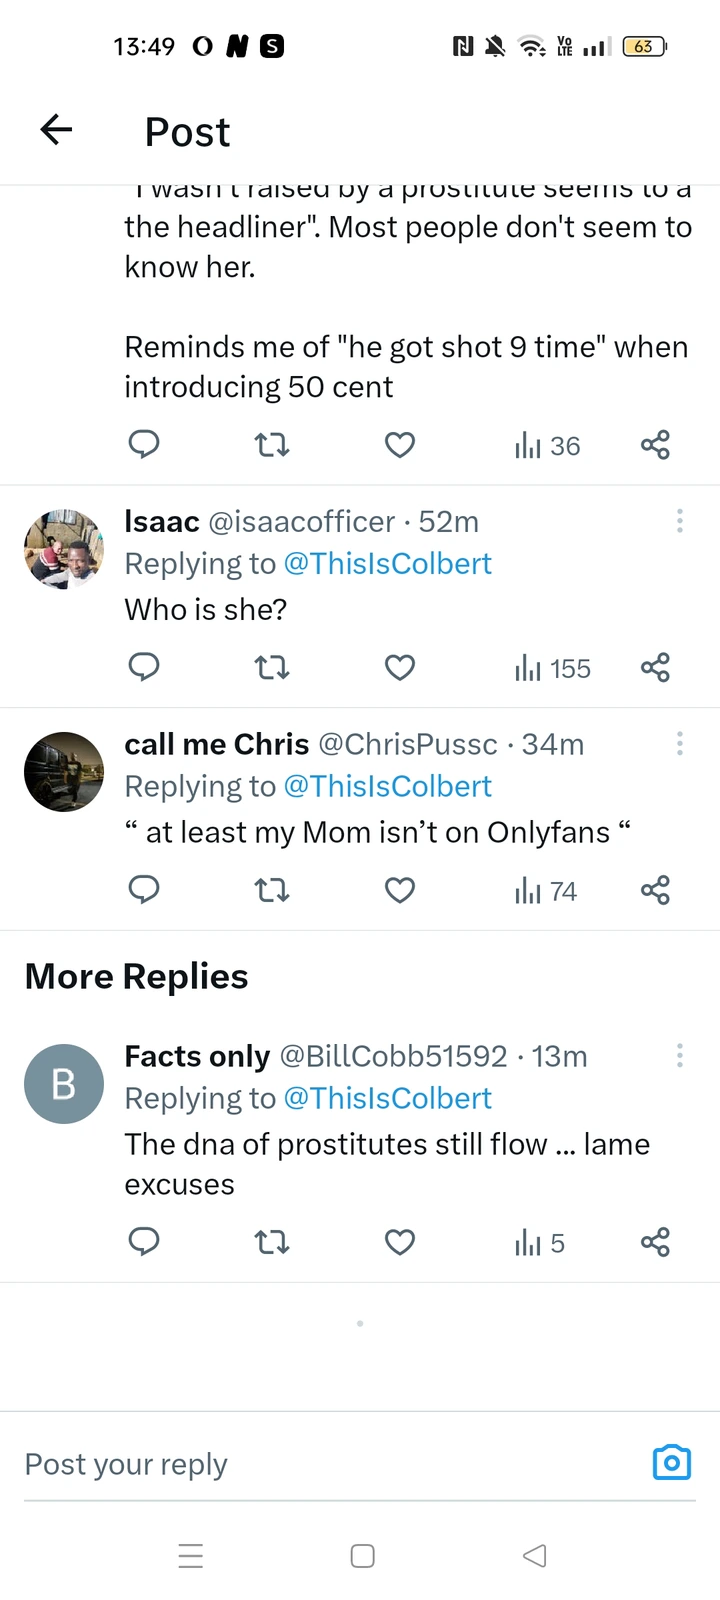This screenshot has height=1600, width=720.
Task: Tap the Post your reply field
Action: (x=320, y=1465)
